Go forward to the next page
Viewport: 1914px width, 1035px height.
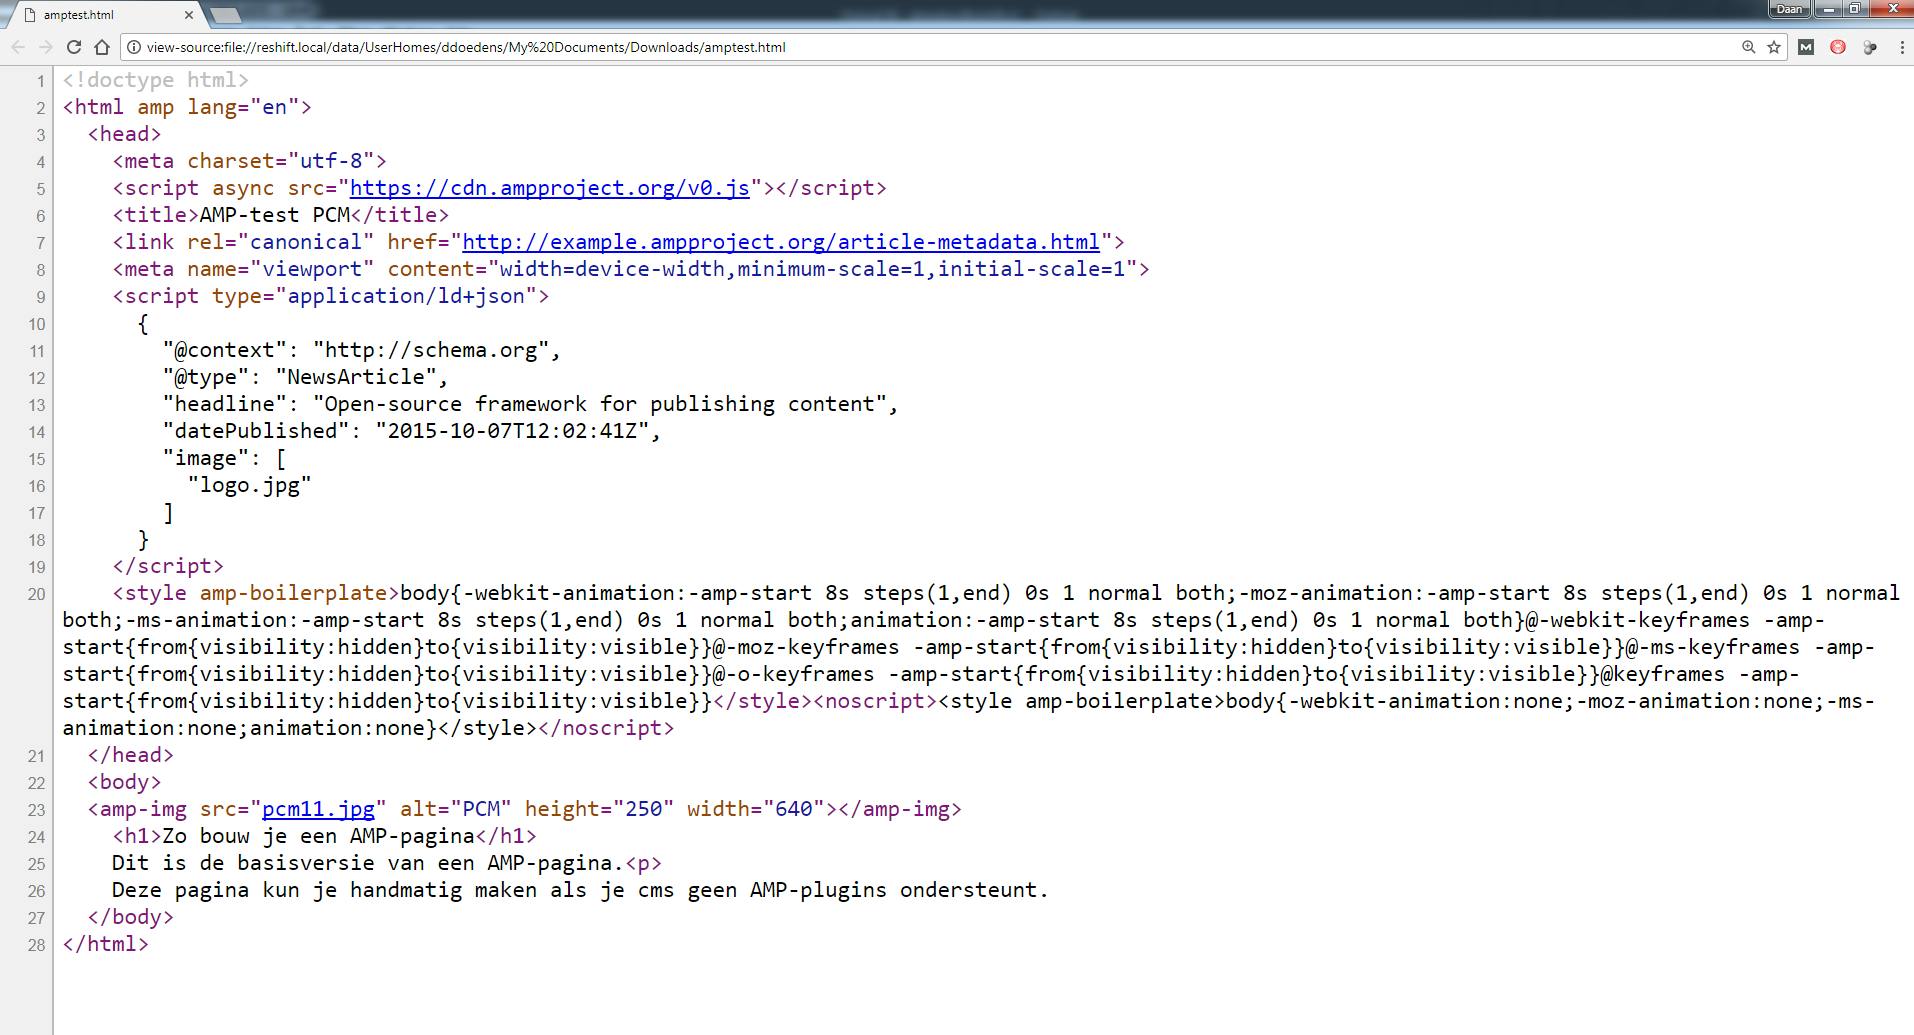[x=46, y=47]
